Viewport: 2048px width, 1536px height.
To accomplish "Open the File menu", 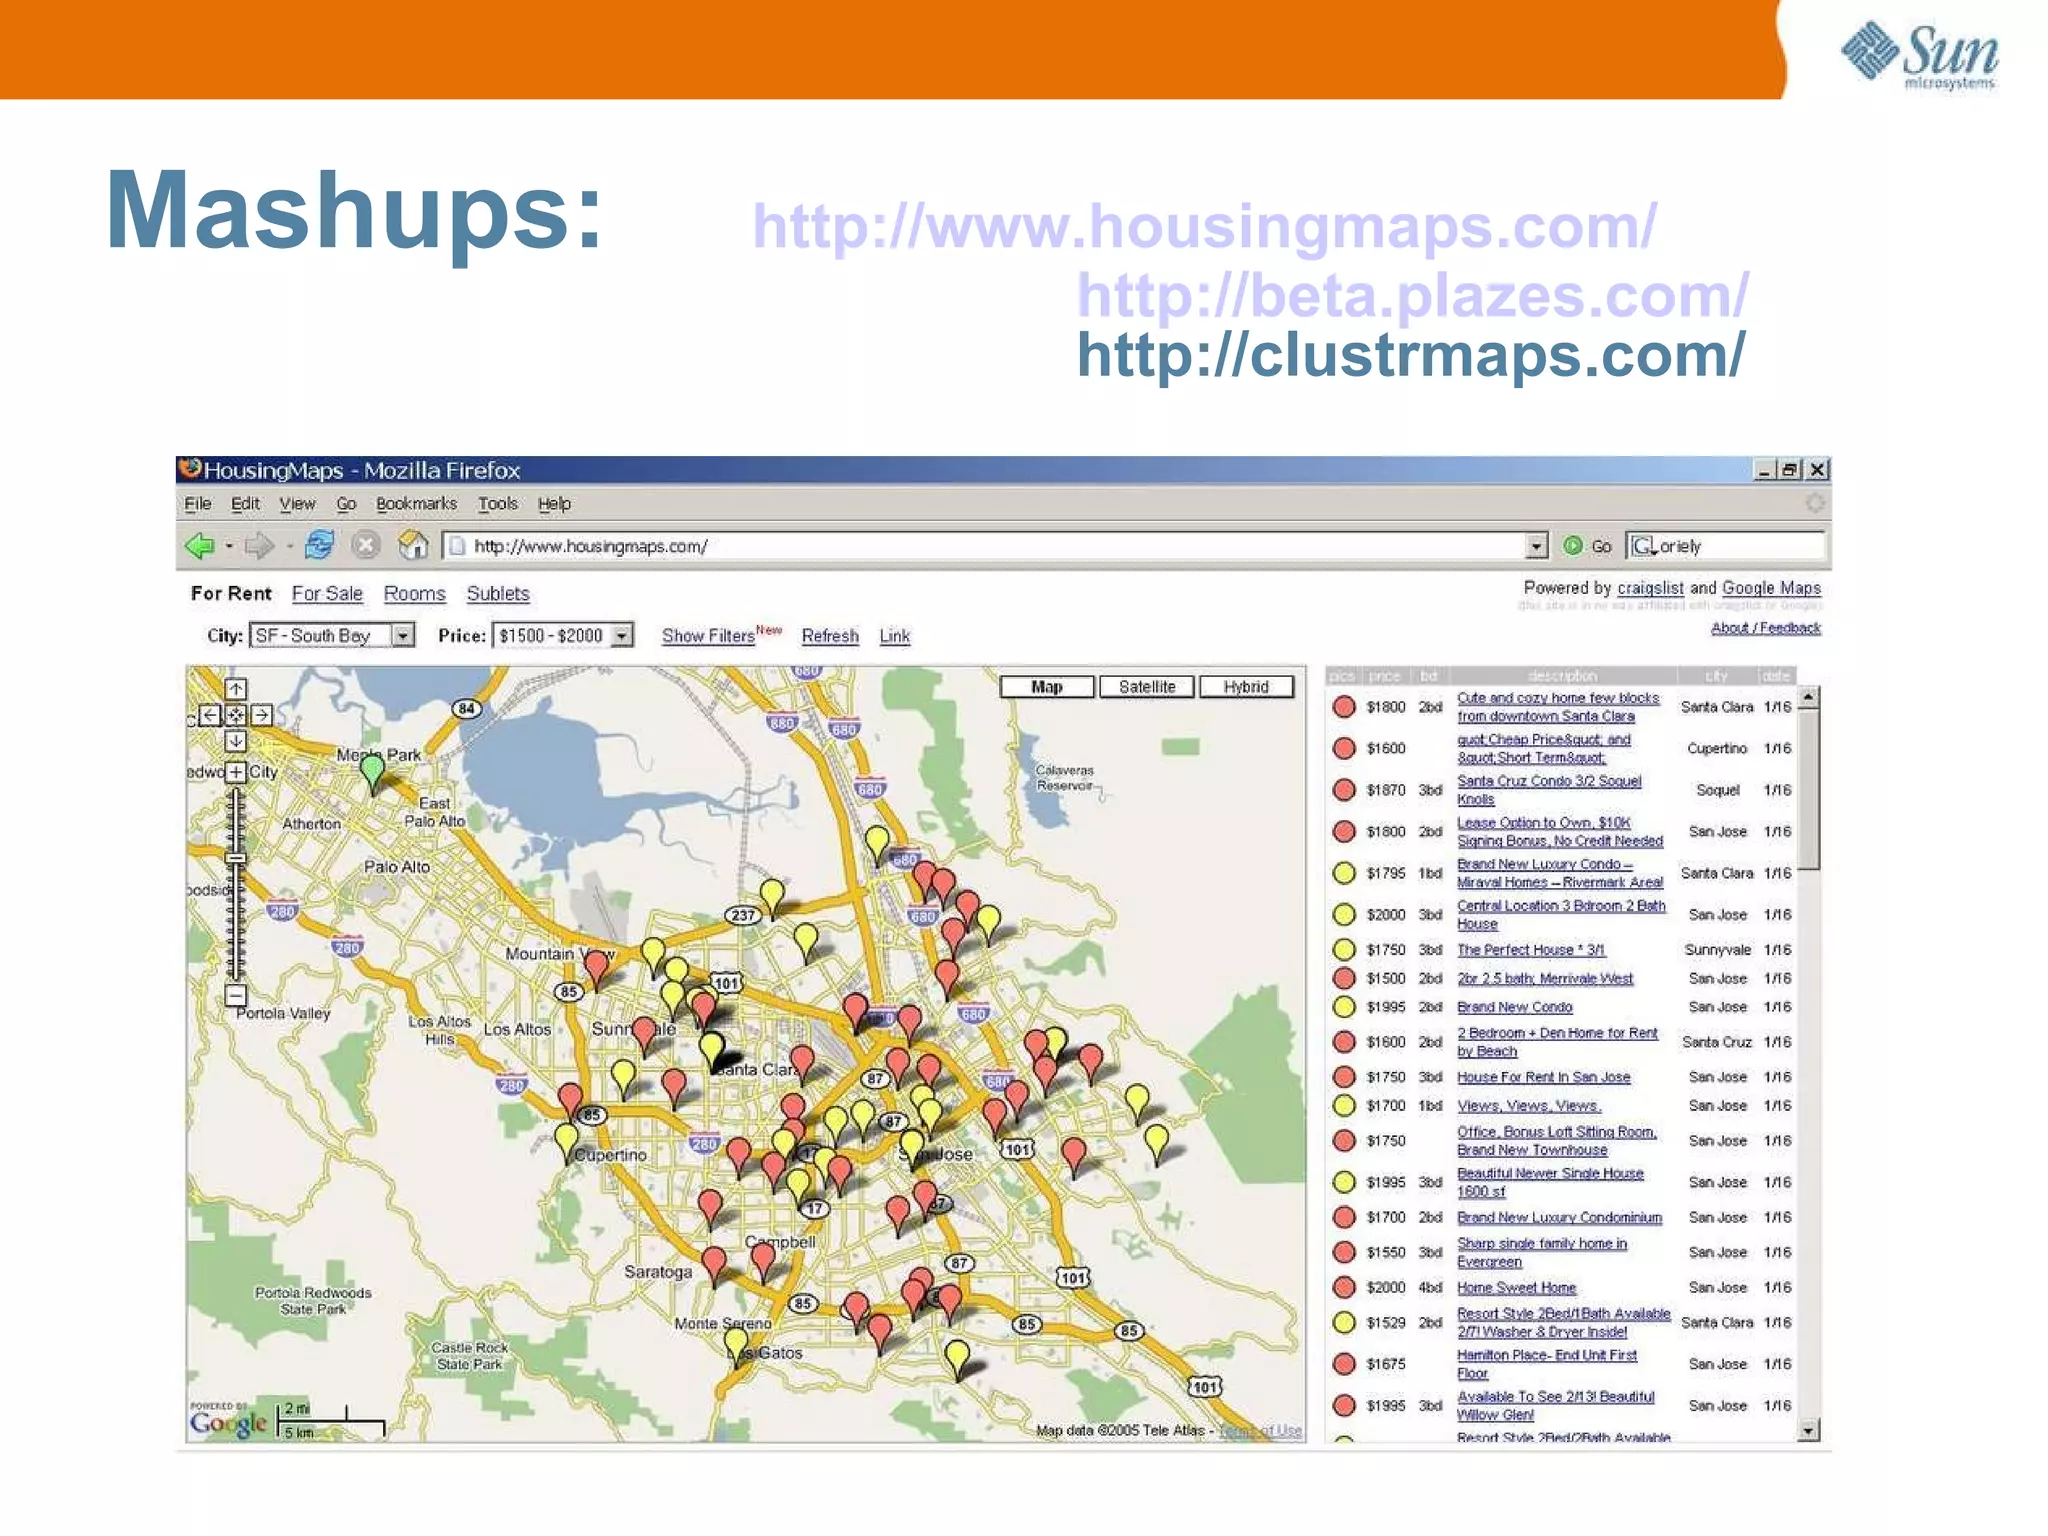I will point(198,504).
